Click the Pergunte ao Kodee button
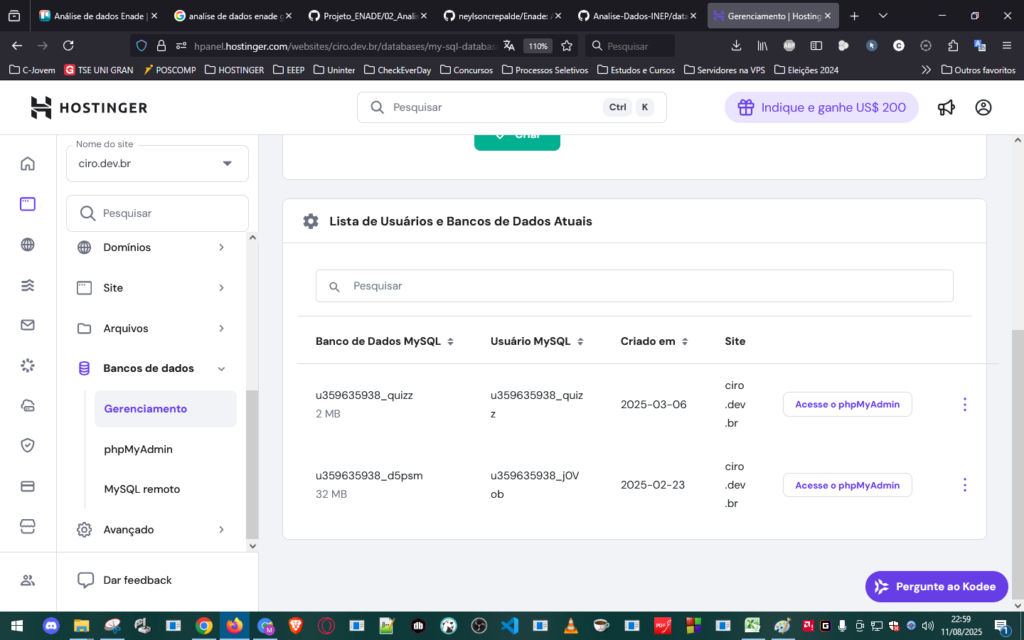 (x=936, y=587)
